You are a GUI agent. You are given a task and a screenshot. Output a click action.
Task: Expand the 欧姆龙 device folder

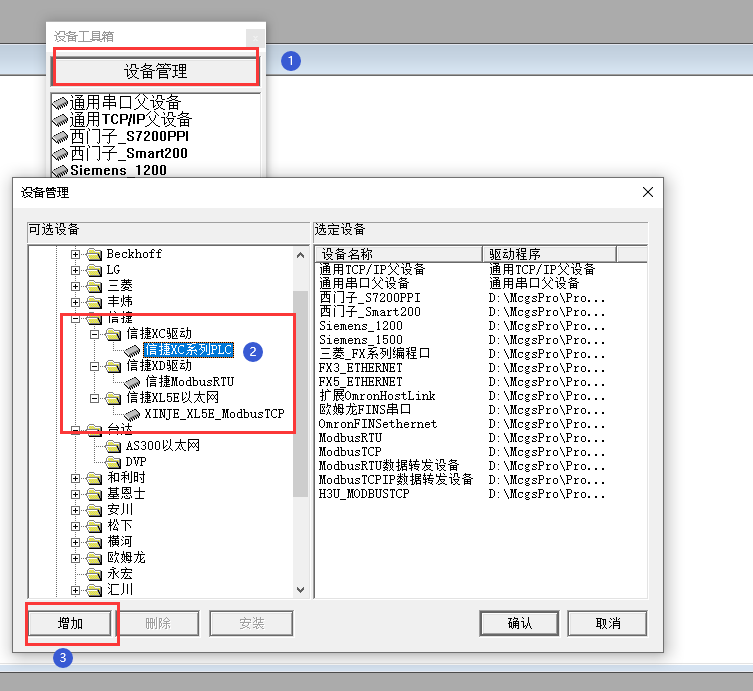coord(75,558)
